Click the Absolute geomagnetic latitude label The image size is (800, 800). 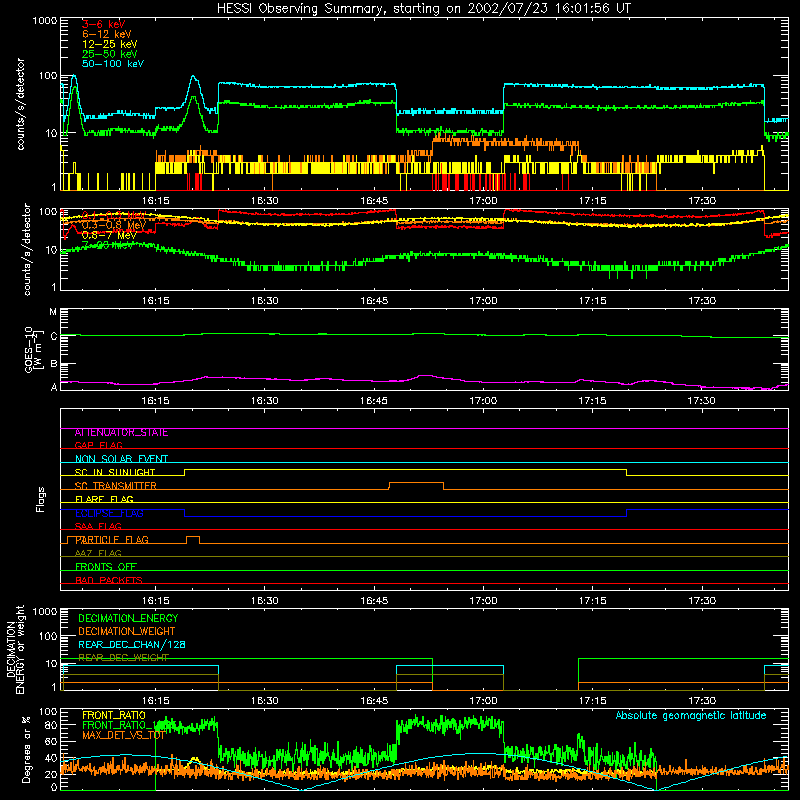pyautogui.click(x=691, y=716)
